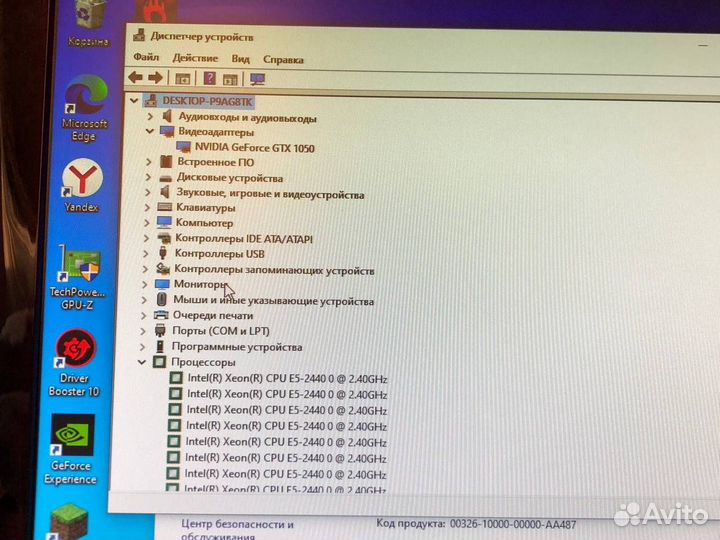Click the scan for hardware changes monitor icon
The image size is (720, 540).
coord(257,79)
